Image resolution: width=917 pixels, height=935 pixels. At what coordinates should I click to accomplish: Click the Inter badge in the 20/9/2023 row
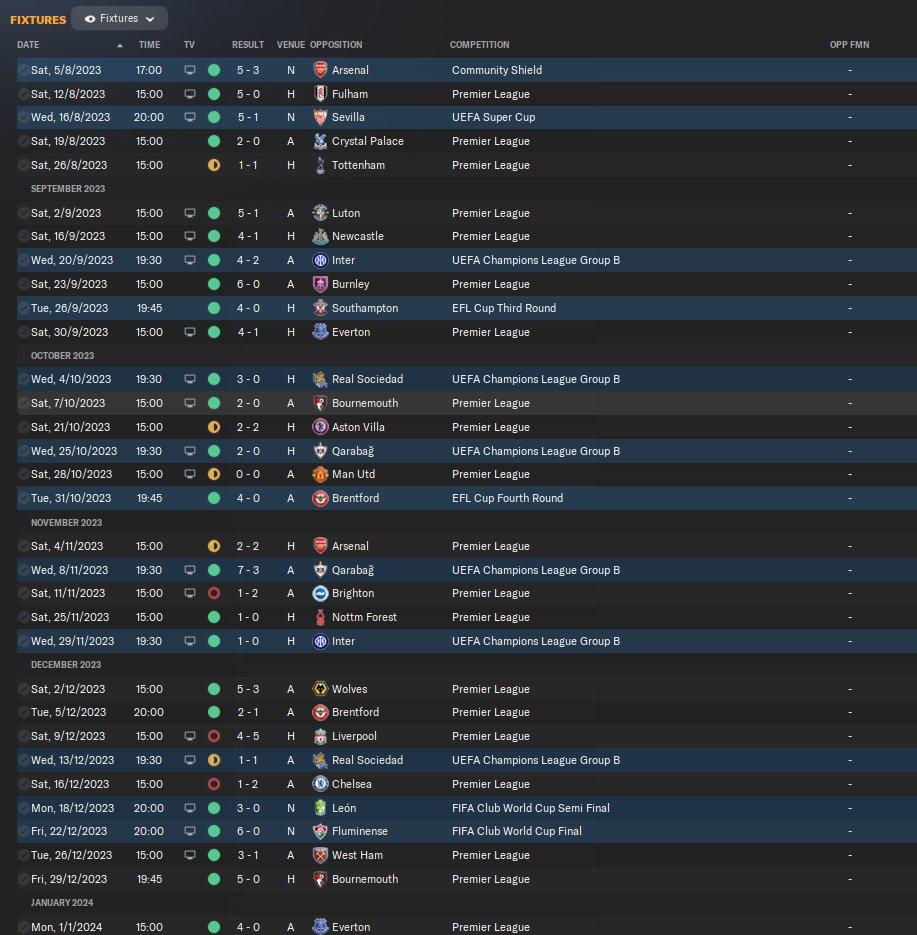click(320, 260)
